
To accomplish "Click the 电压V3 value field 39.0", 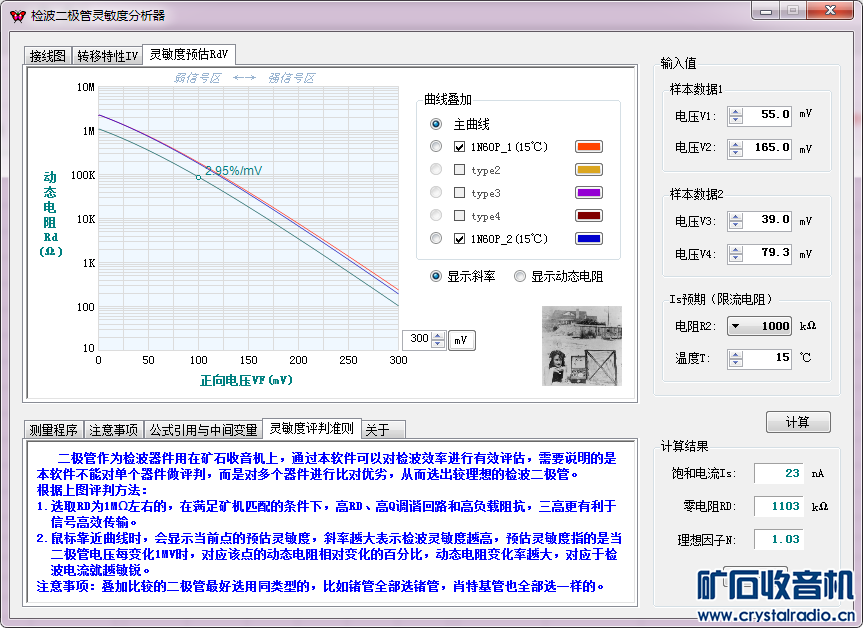I will point(767,220).
